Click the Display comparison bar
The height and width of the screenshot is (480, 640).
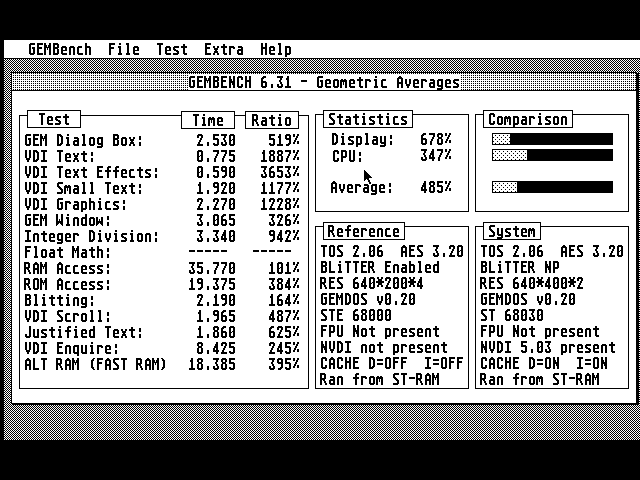(552, 139)
